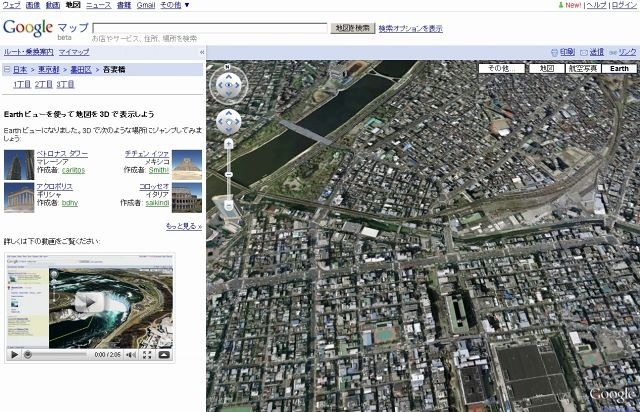Click the look-down arrow on the eye joystick
The image size is (640, 412).
[x=229, y=94]
